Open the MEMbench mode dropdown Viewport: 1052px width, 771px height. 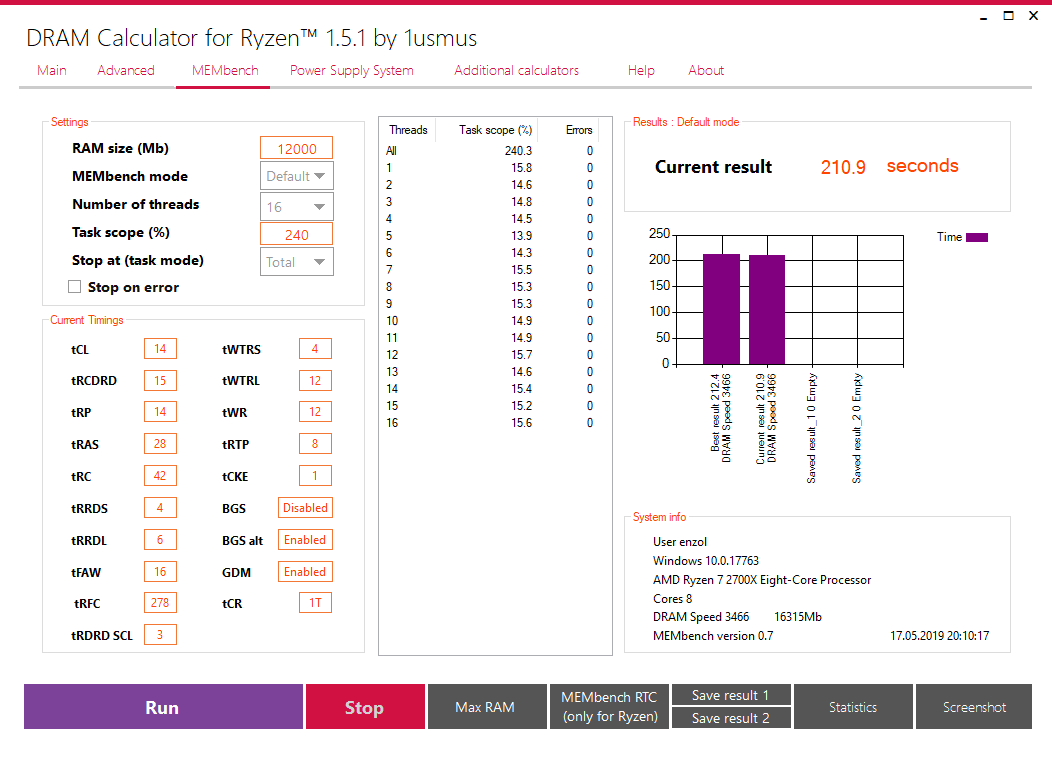(297, 176)
